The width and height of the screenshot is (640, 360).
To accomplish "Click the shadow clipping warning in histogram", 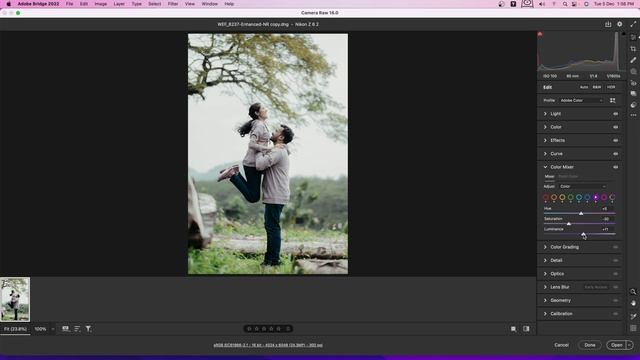I will 540,34.
